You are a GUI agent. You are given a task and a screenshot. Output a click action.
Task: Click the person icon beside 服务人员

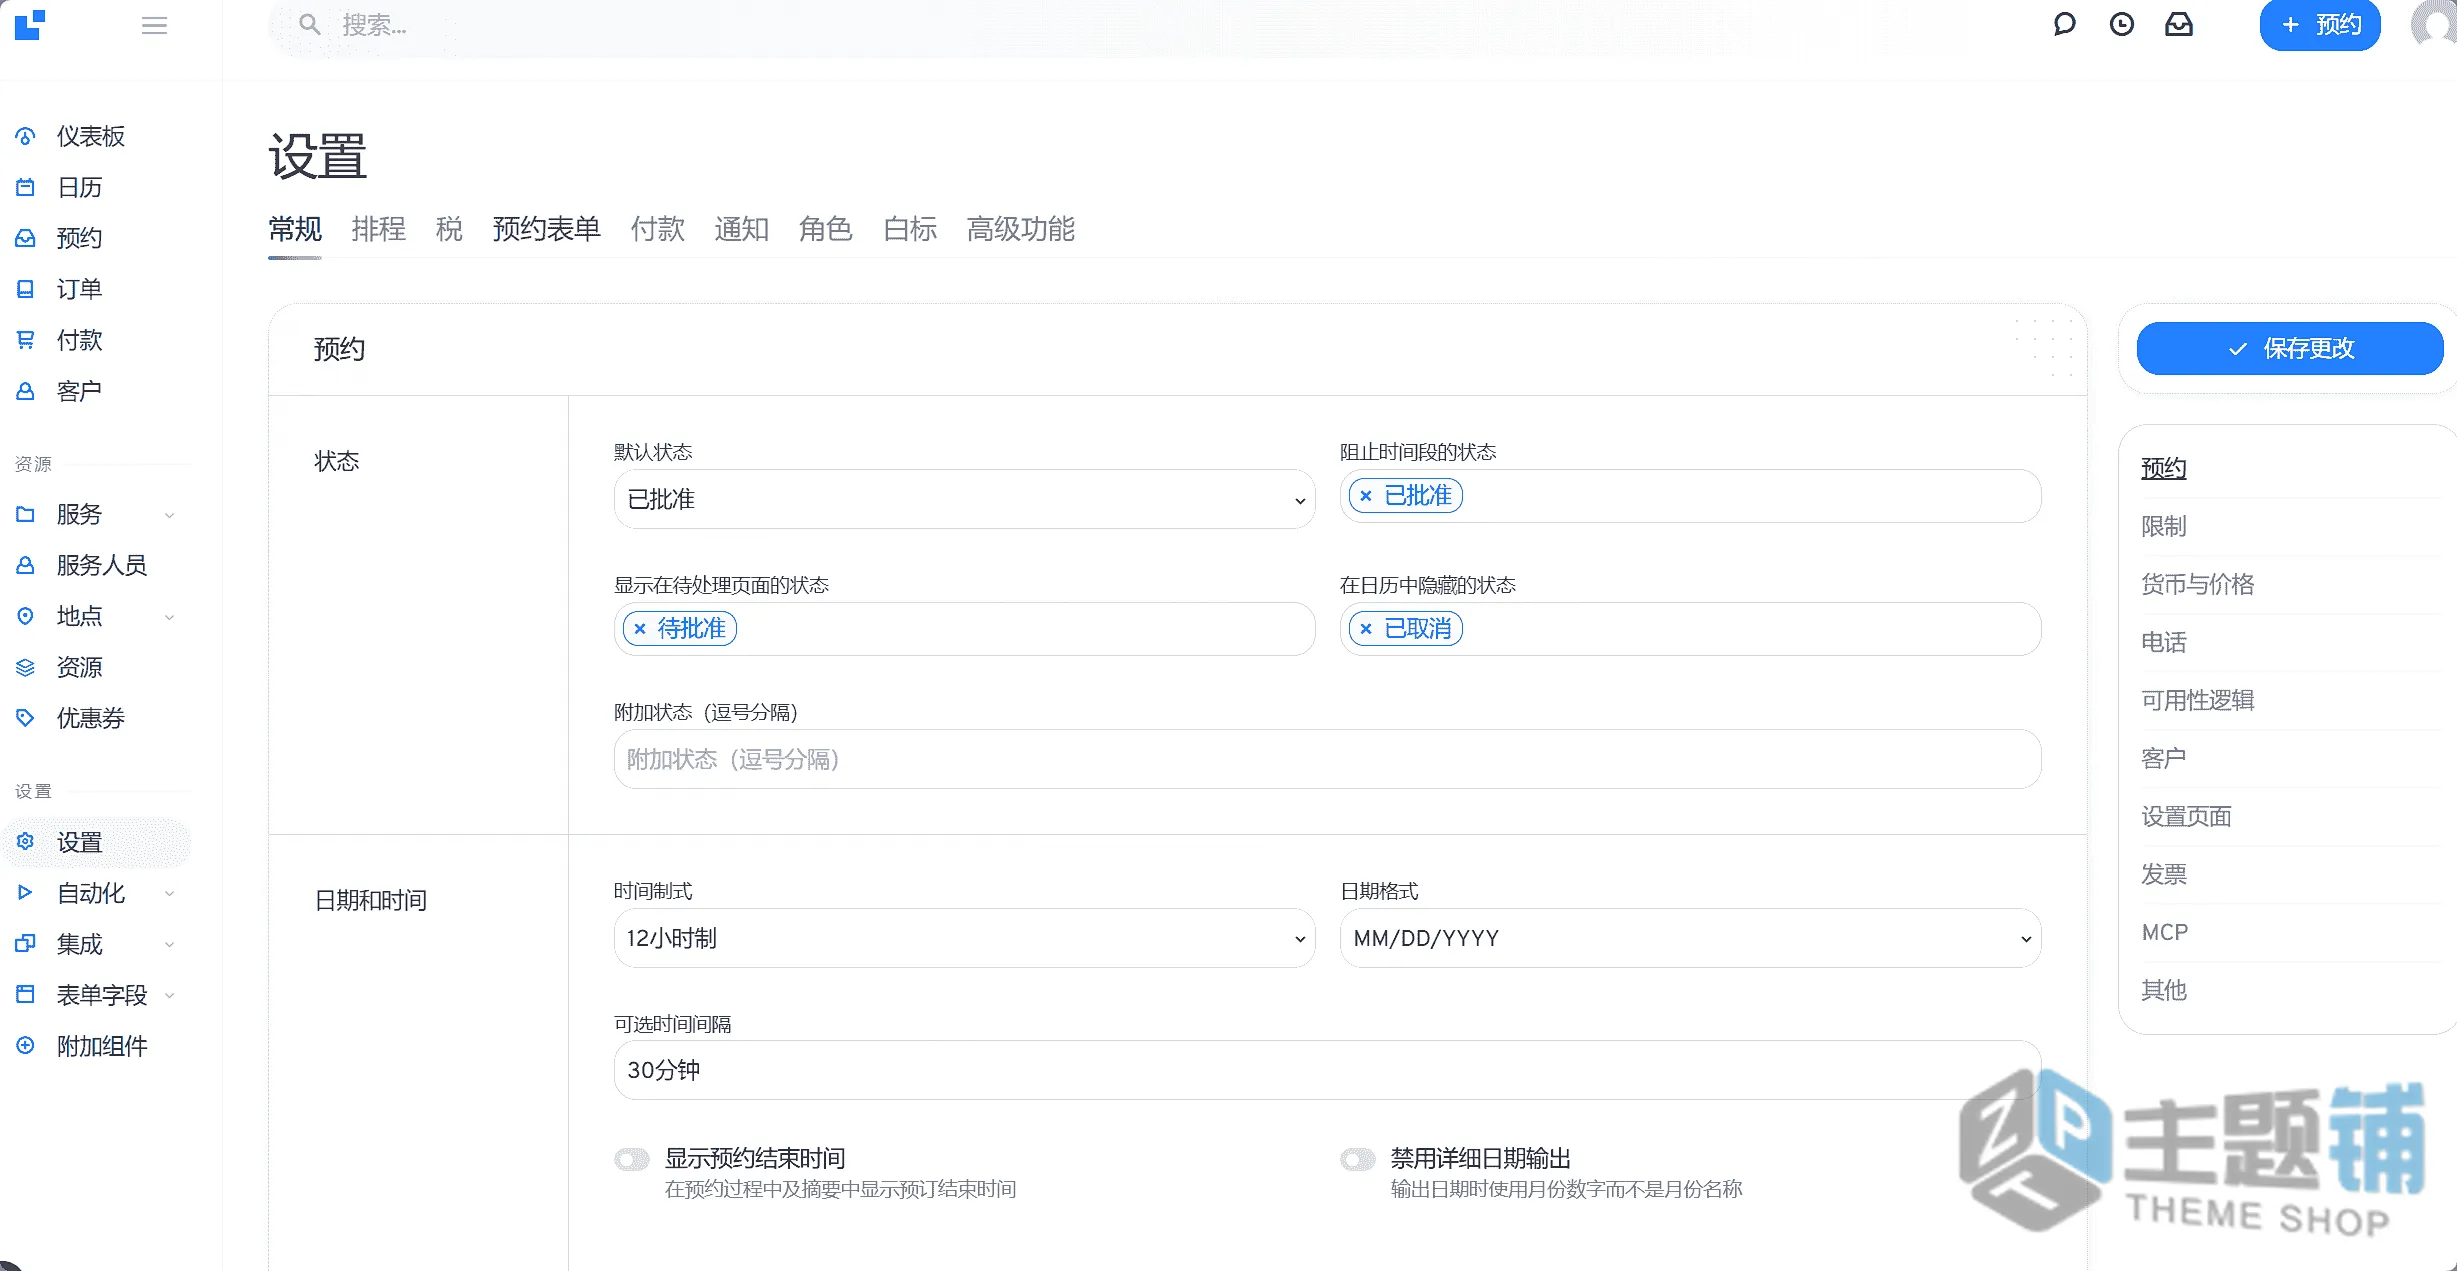(26, 565)
